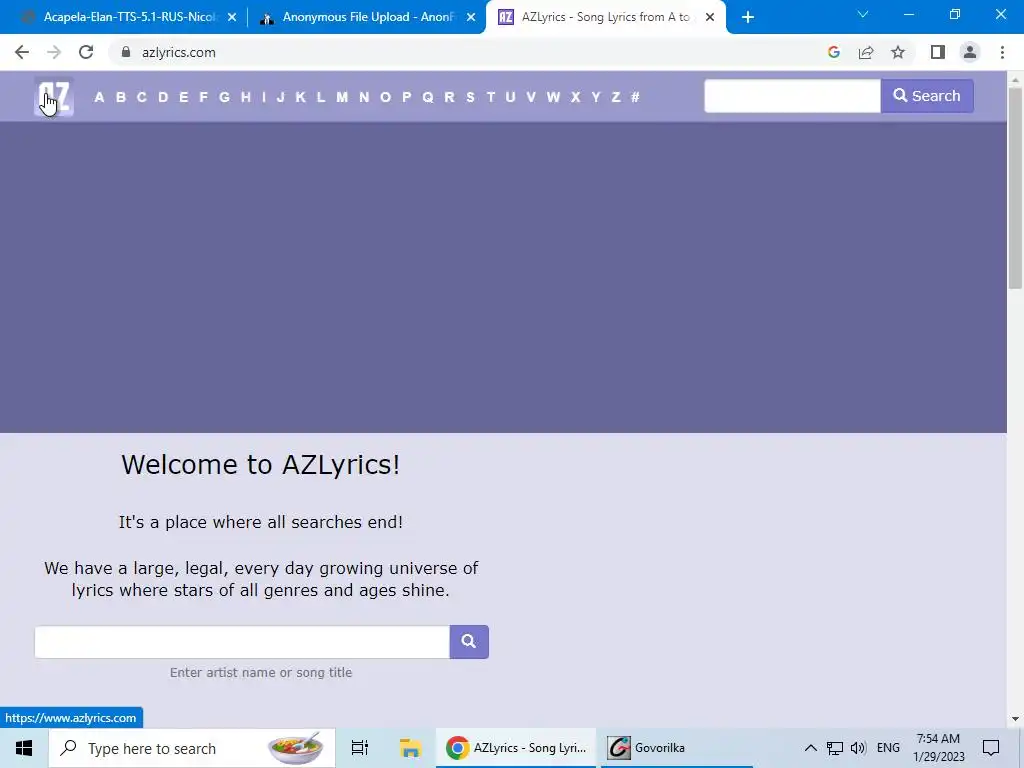Browse artists under letter R
Screen dimensions: 1024x768
pos(449,97)
